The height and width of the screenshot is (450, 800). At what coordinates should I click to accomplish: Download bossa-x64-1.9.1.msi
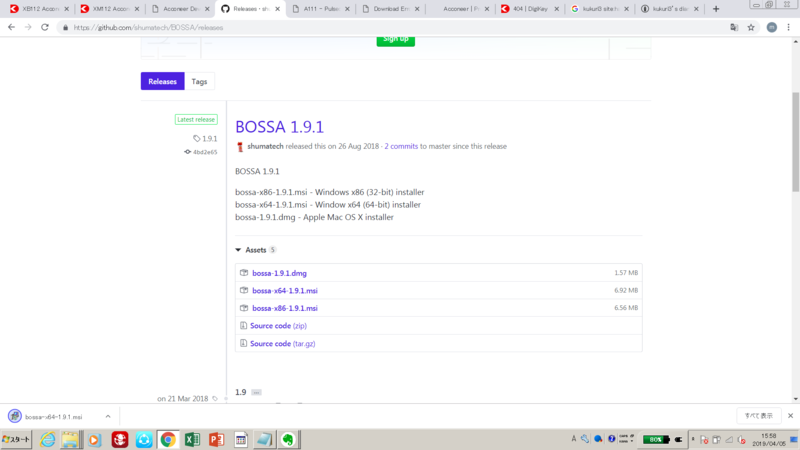tap(285, 291)
